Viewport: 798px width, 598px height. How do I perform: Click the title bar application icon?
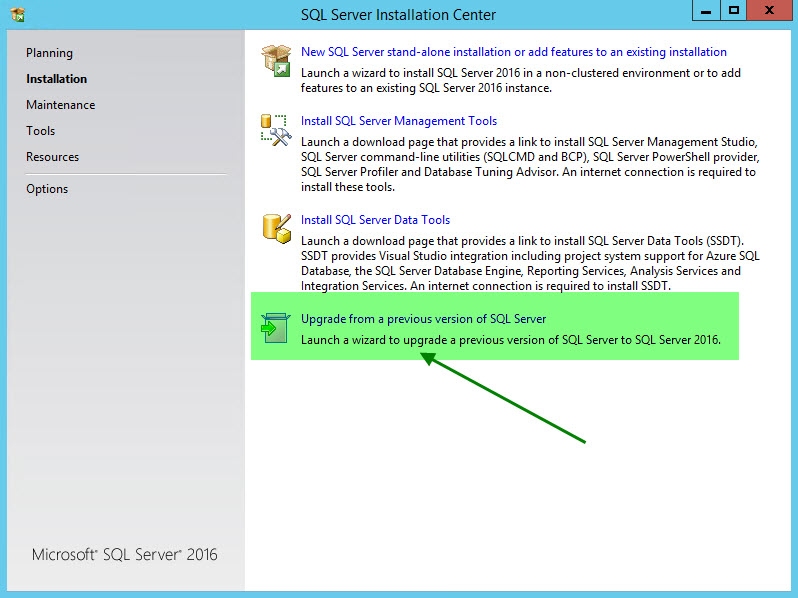[x=17, y=15]
